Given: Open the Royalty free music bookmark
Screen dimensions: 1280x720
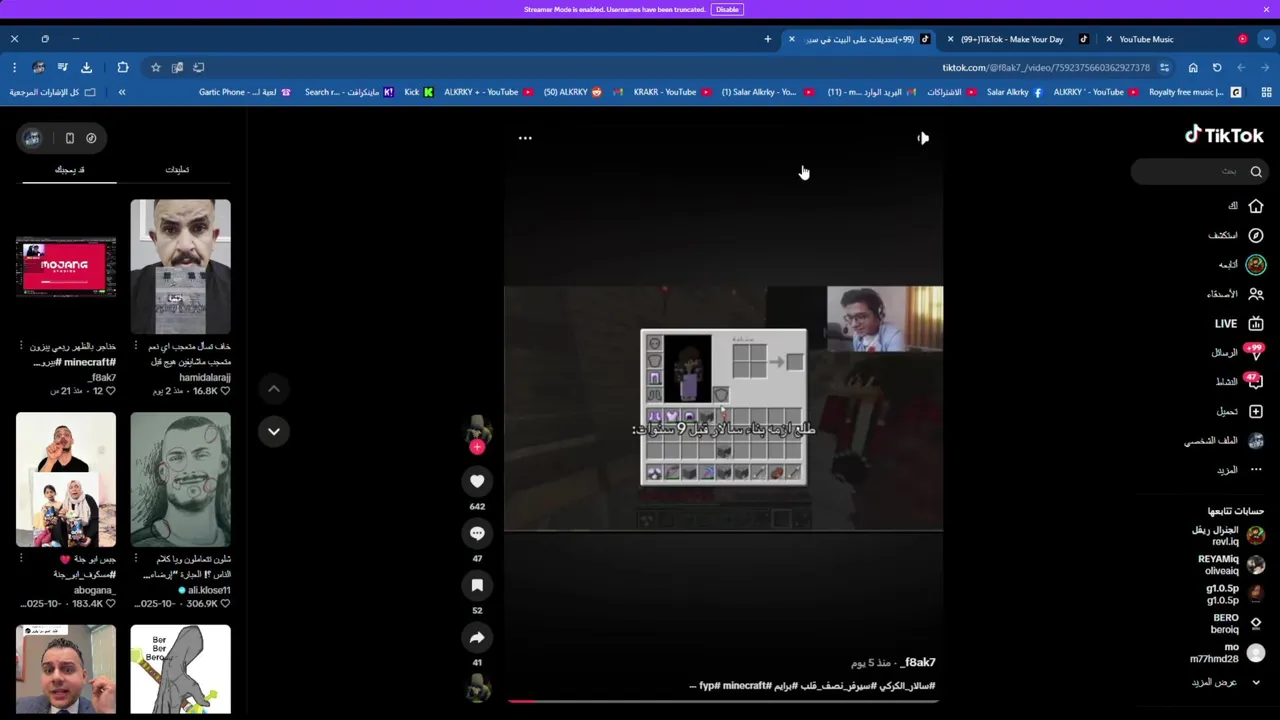Looking at the screenshot, I should coord(1195,92).
